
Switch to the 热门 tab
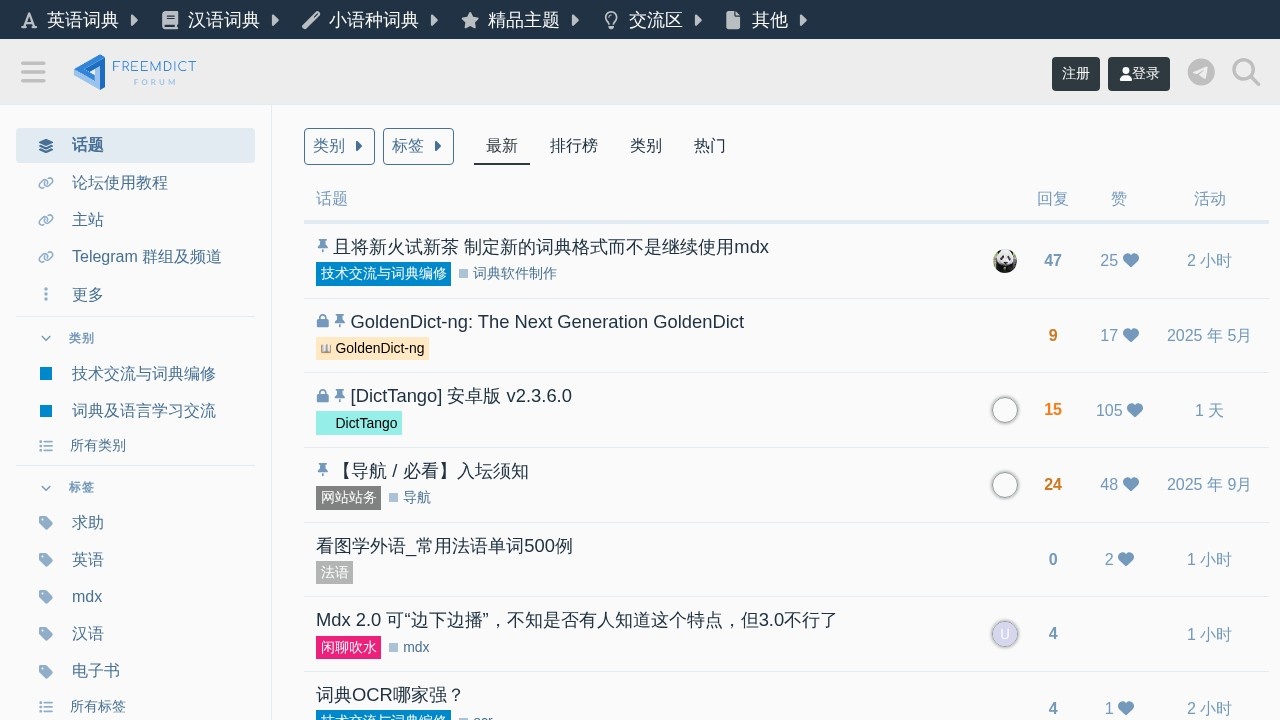coord(709,146)
